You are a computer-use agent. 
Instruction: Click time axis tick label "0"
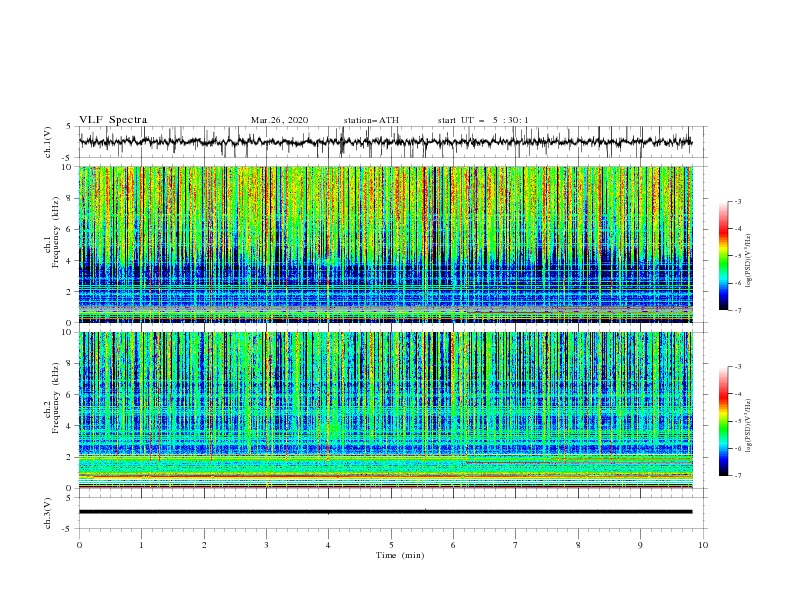pyautogui.click(x=79, y=545)
